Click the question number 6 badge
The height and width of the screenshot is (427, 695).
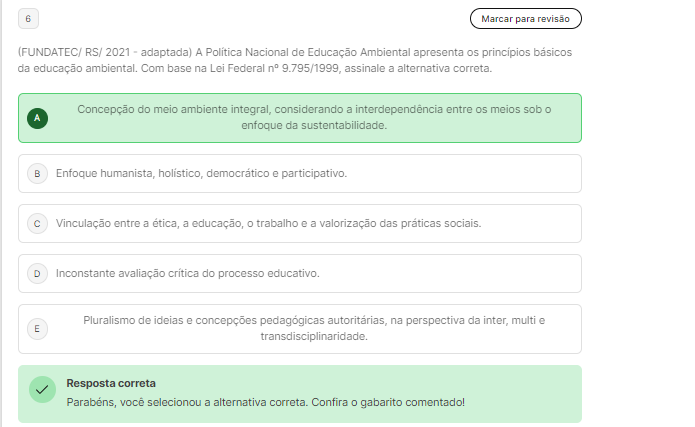pyautogui.click(x=29, y=18)
